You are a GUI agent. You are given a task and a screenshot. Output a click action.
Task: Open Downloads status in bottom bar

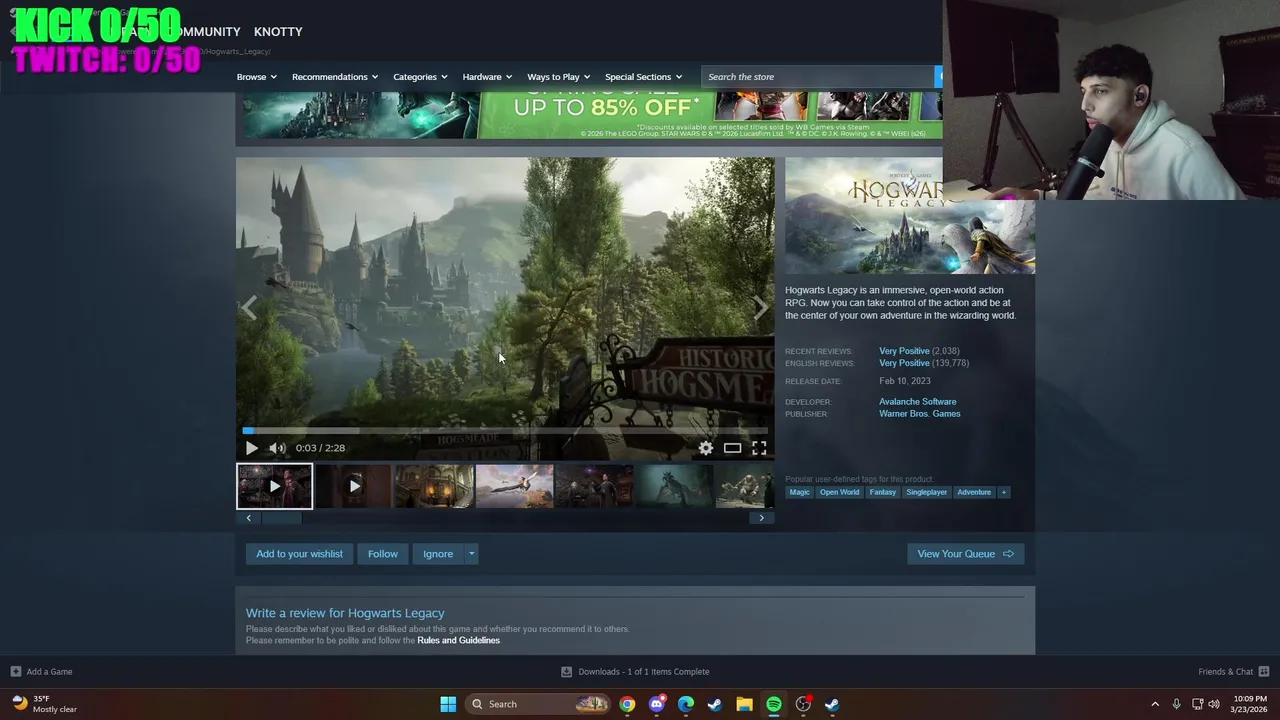(635, 672)
